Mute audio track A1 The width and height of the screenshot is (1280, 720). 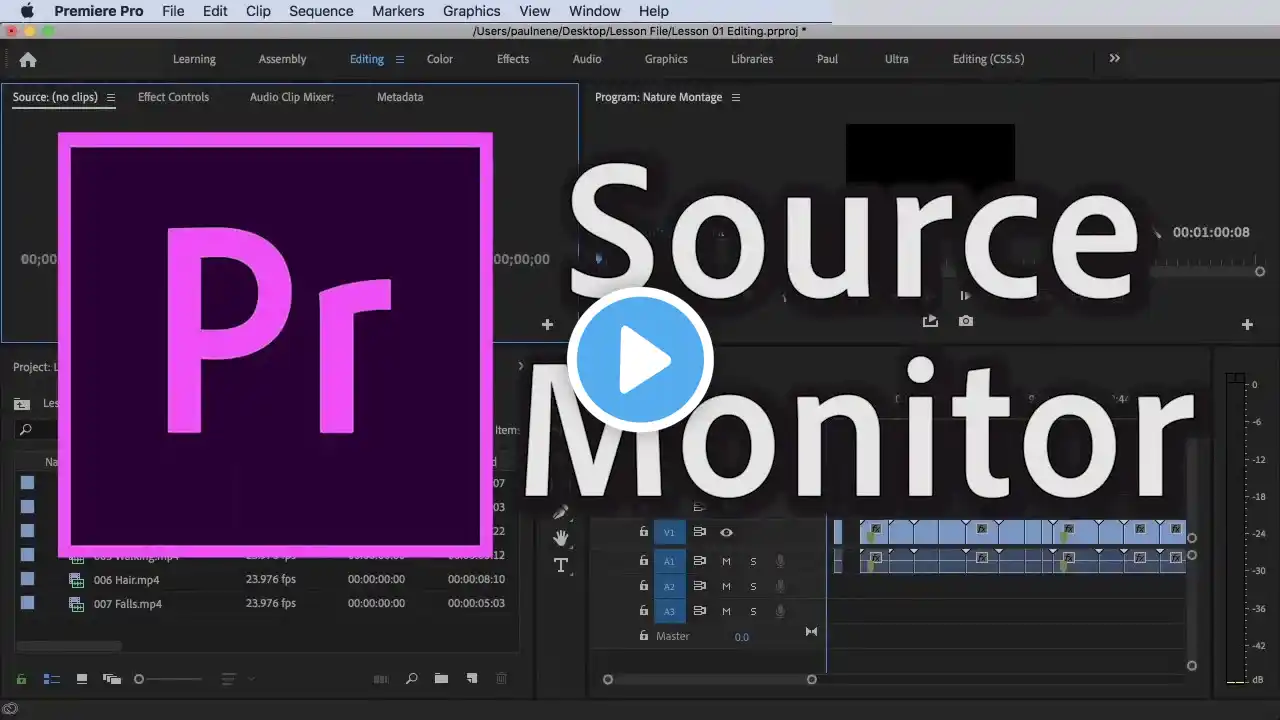pos(727,562)
